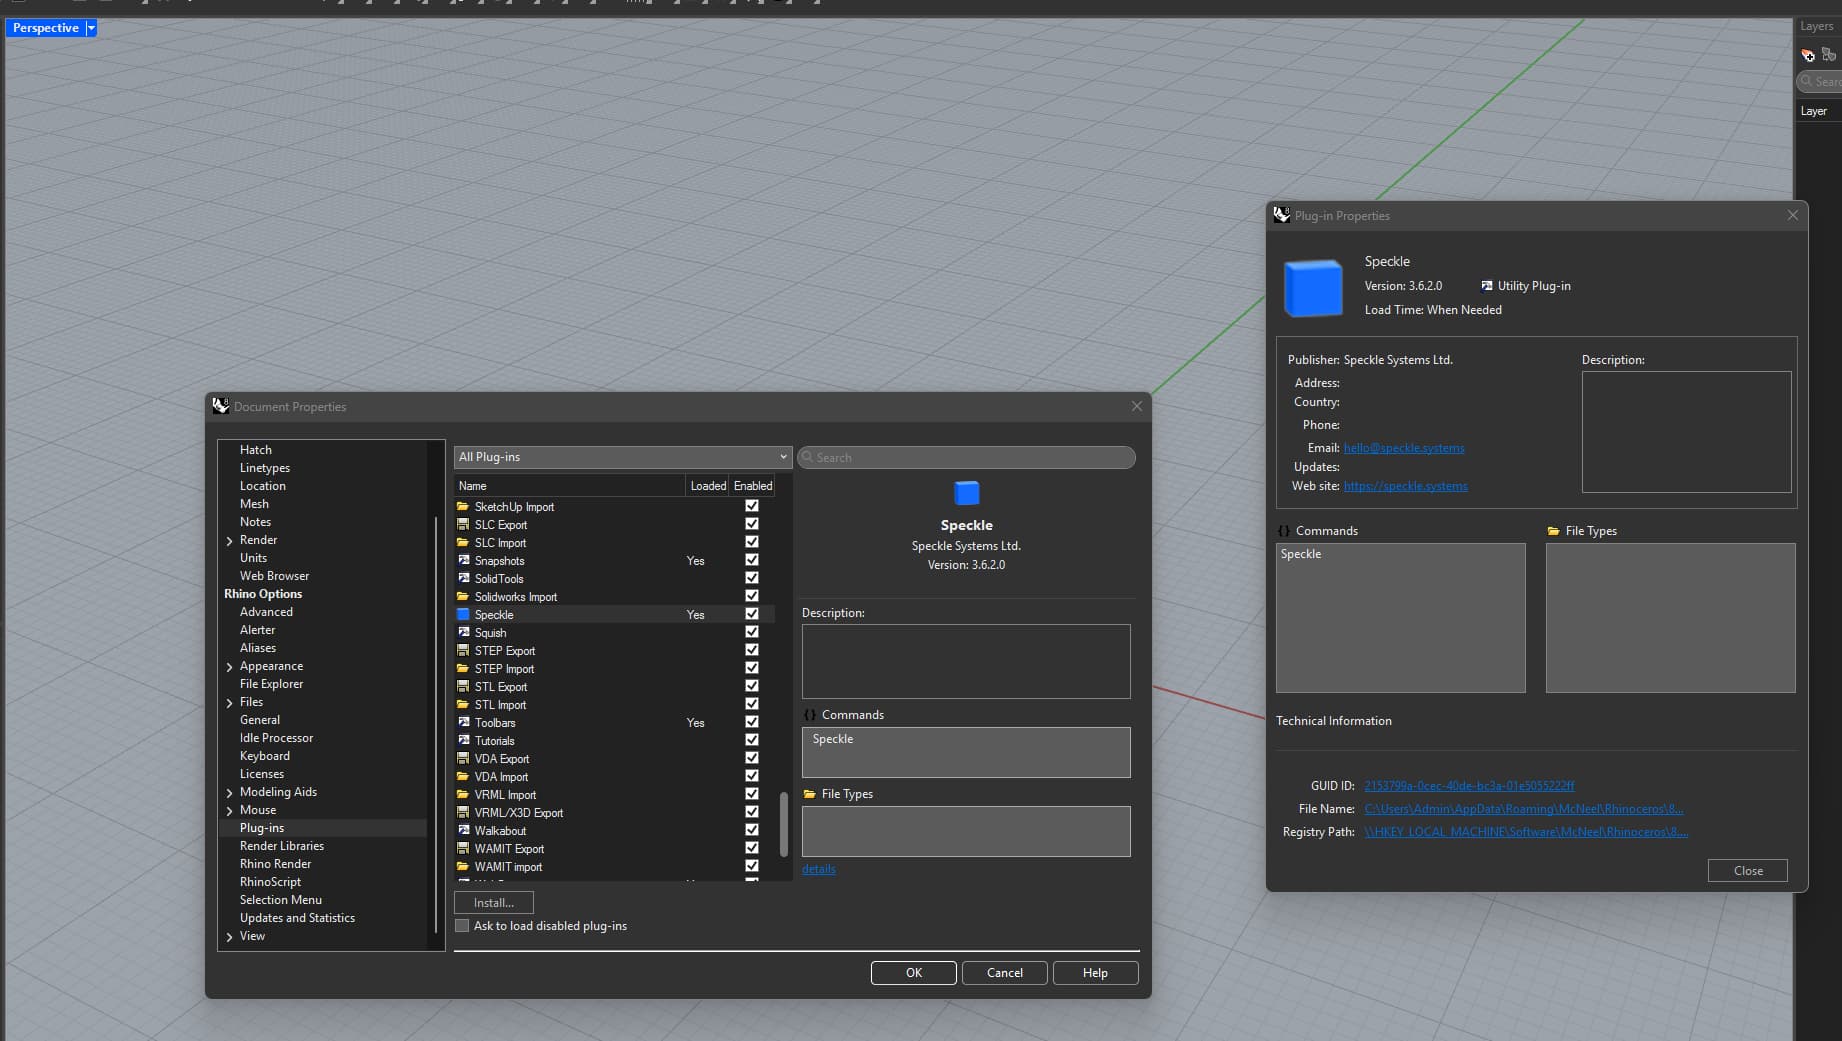Click the new sublayer icon in Layers panel
This screenshot has height=1041, width=1842.
coord(1829,55)
